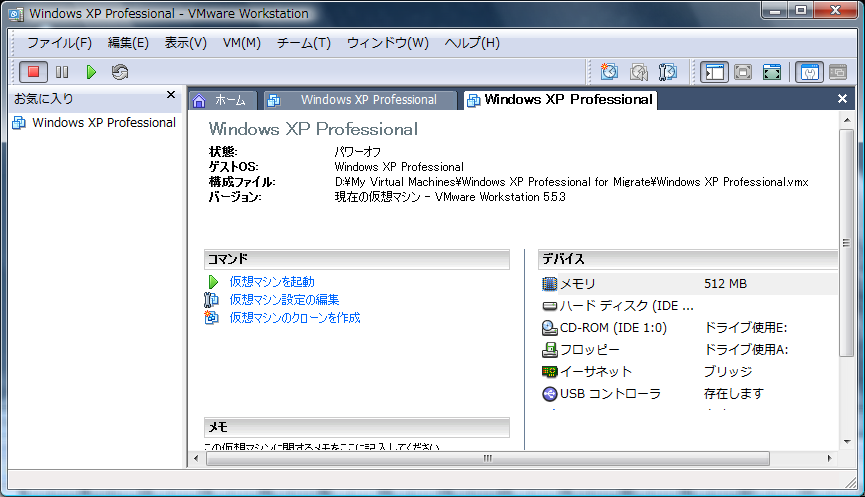Image resolution: width=865 pixels, height=497 pixels.
Task: Close the current tab with the X
Action: (x=842, y=99)
